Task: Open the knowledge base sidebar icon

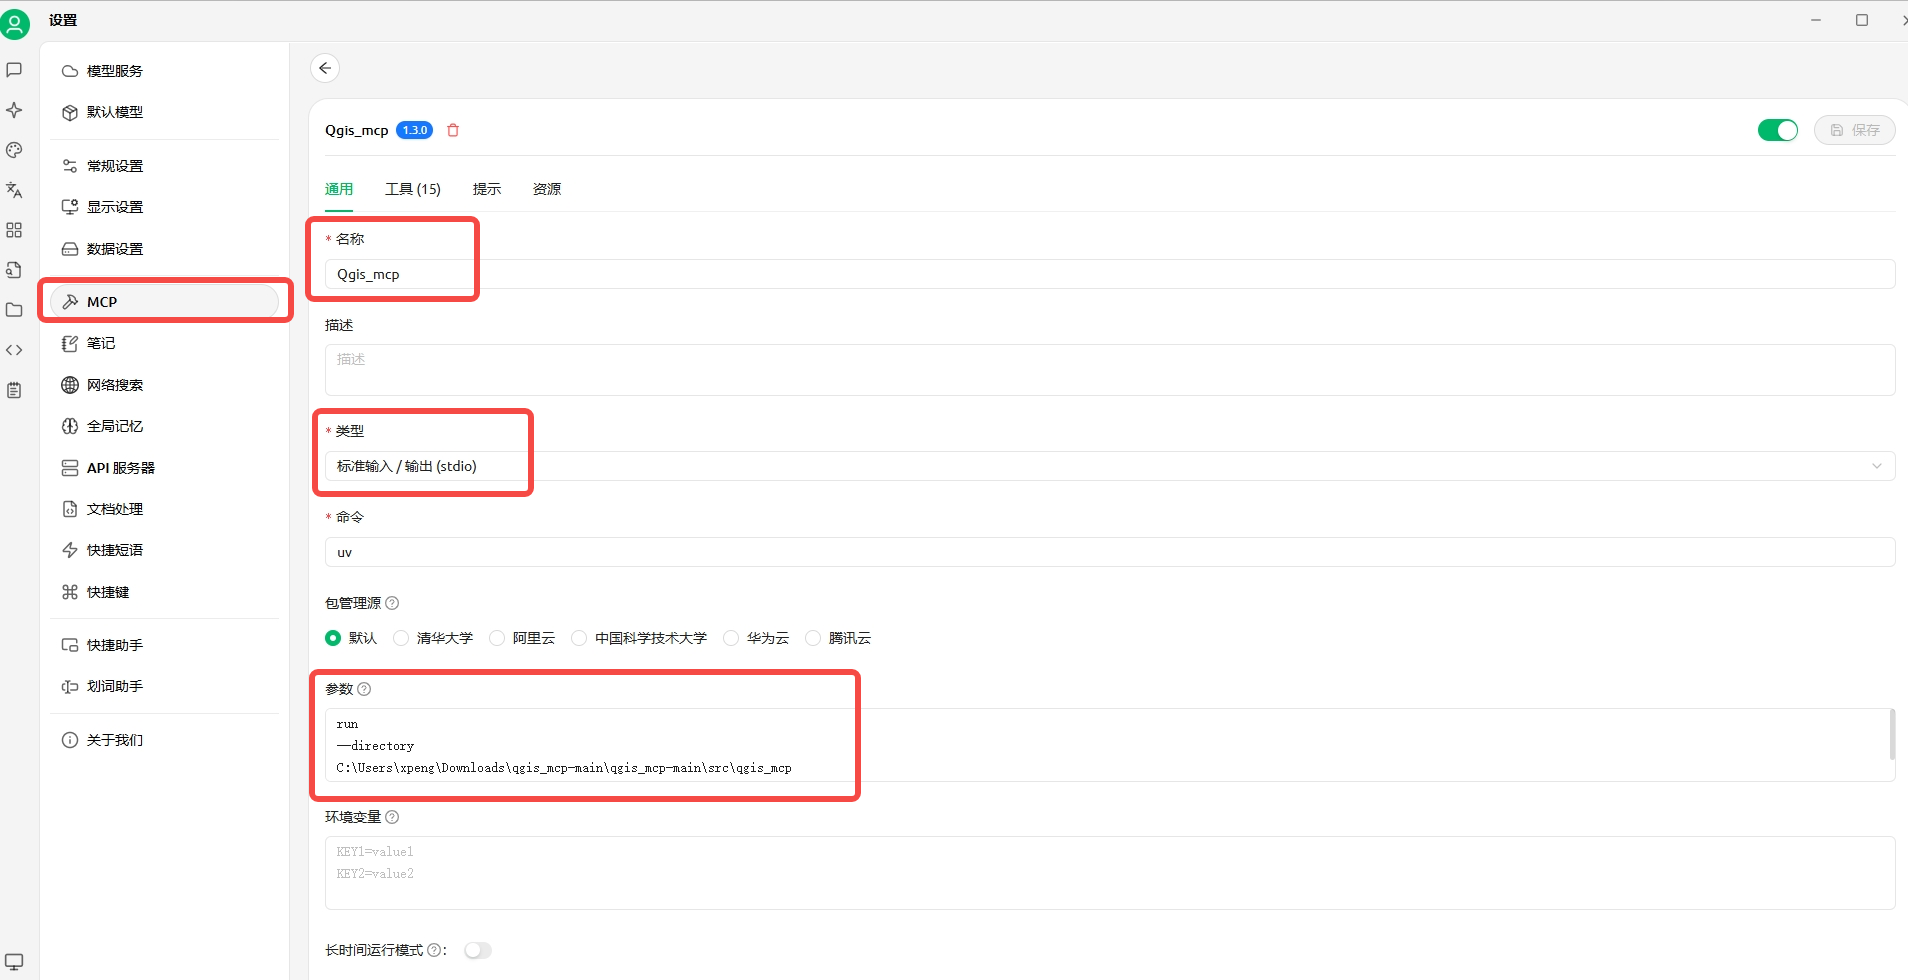Action: pos(14,270)
